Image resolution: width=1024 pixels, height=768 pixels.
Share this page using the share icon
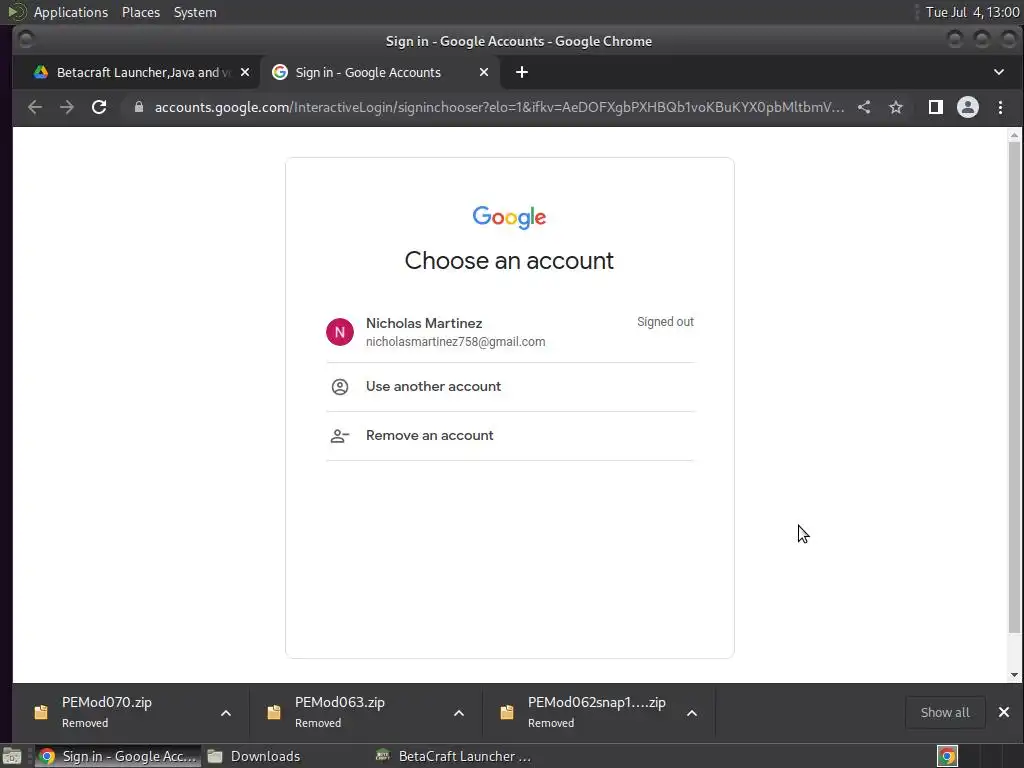pos(864,107)
